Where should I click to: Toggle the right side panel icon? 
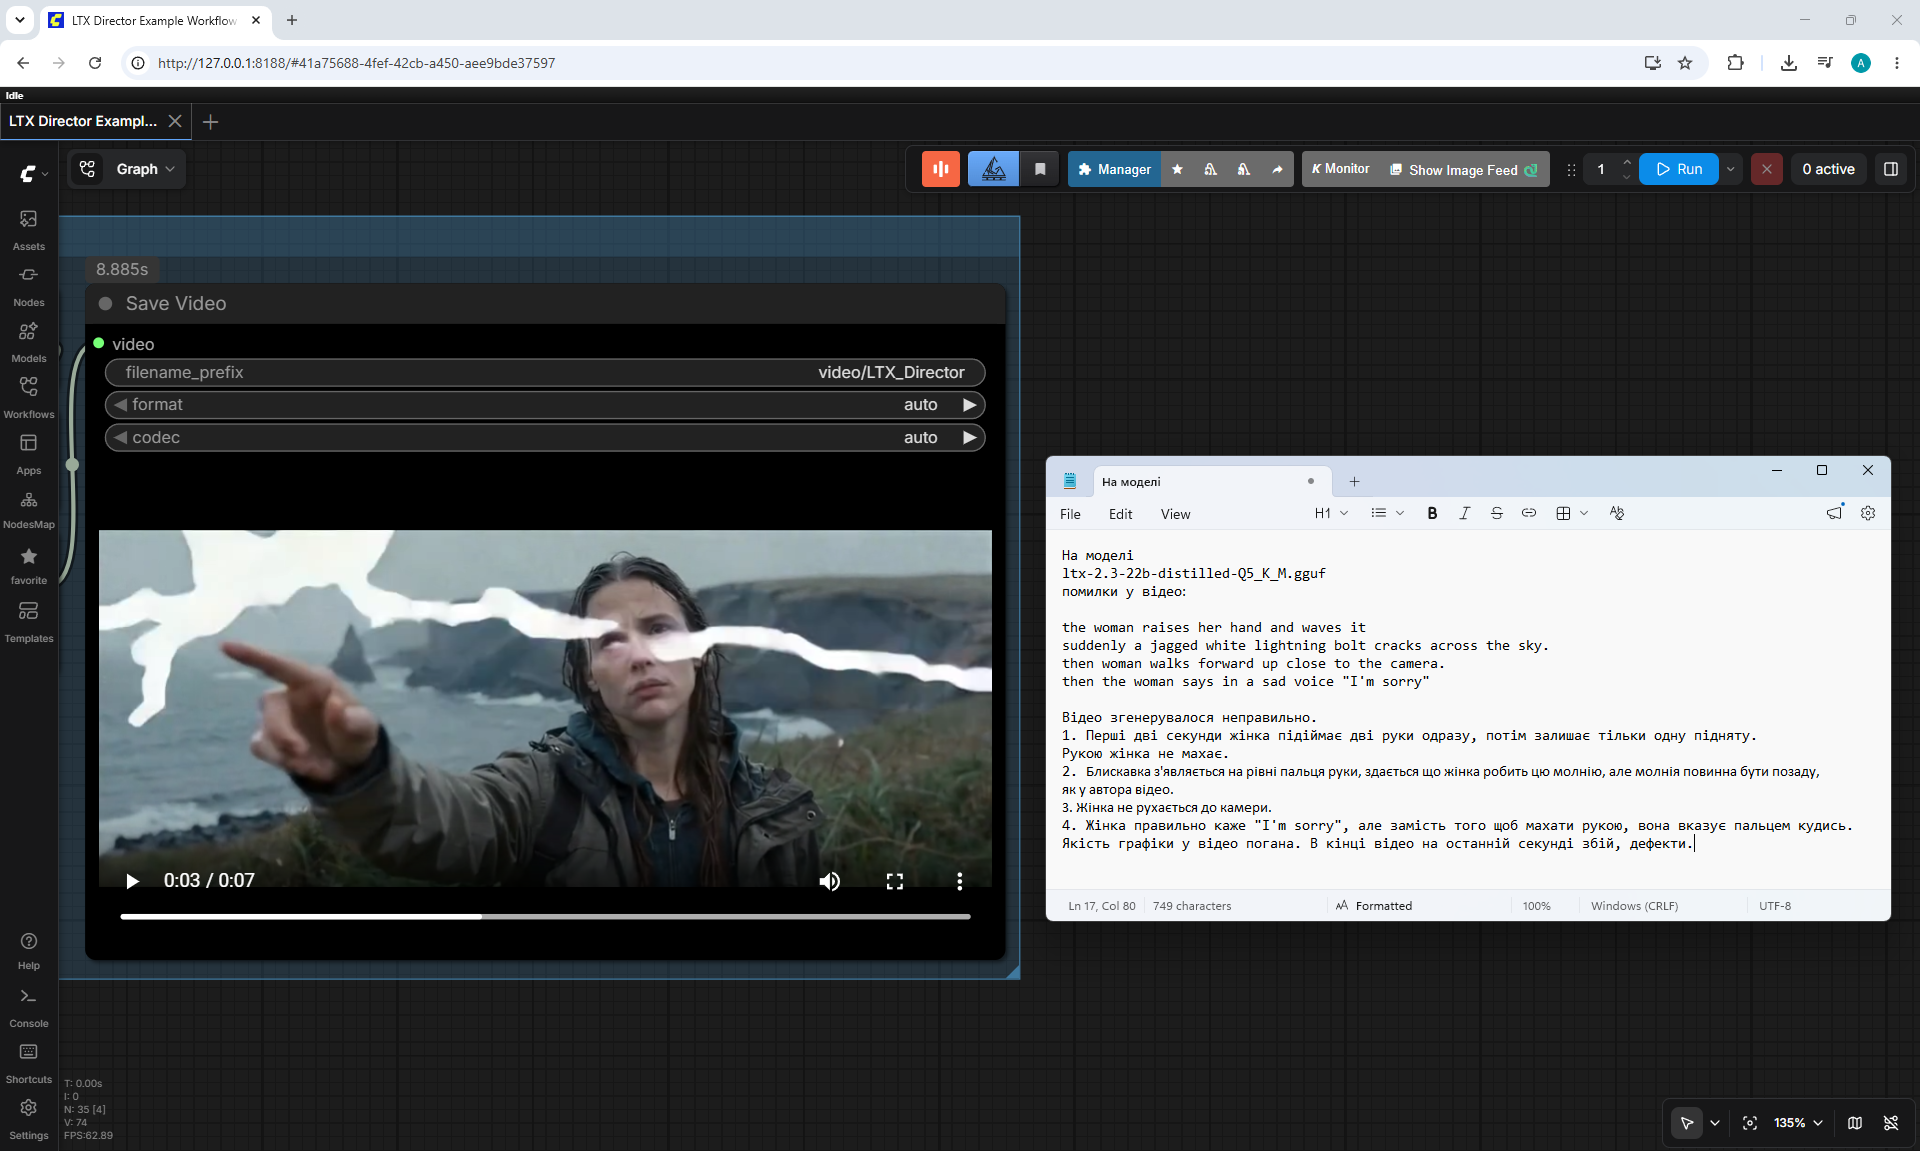click(1891, 169)
